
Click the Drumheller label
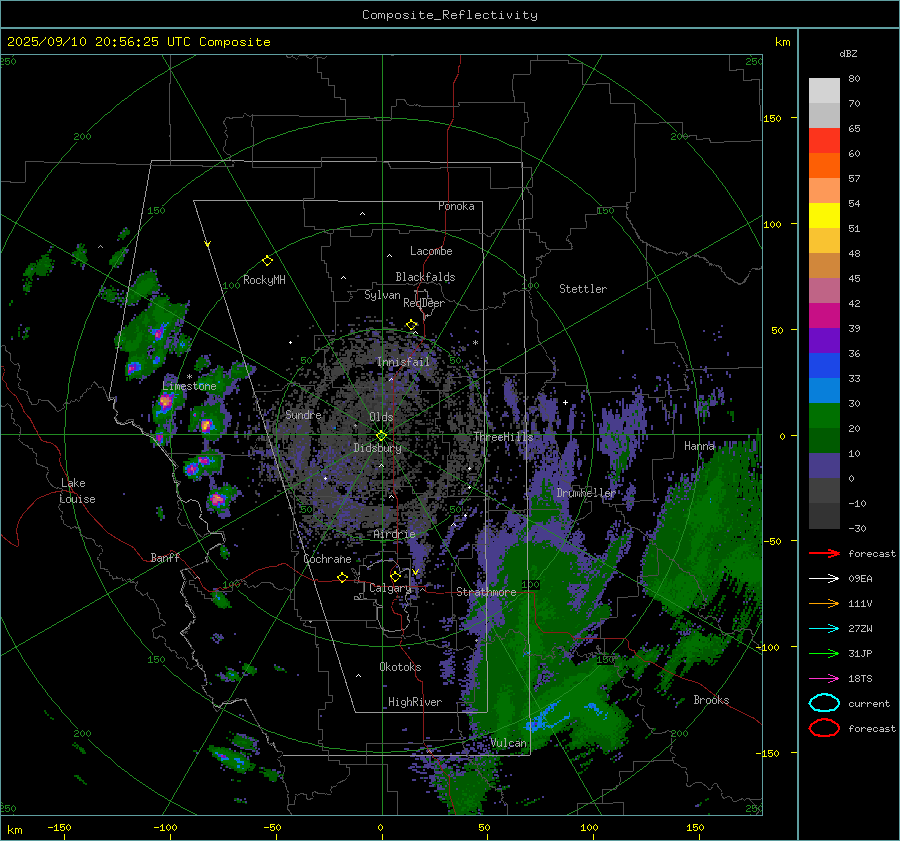point(586,493)
